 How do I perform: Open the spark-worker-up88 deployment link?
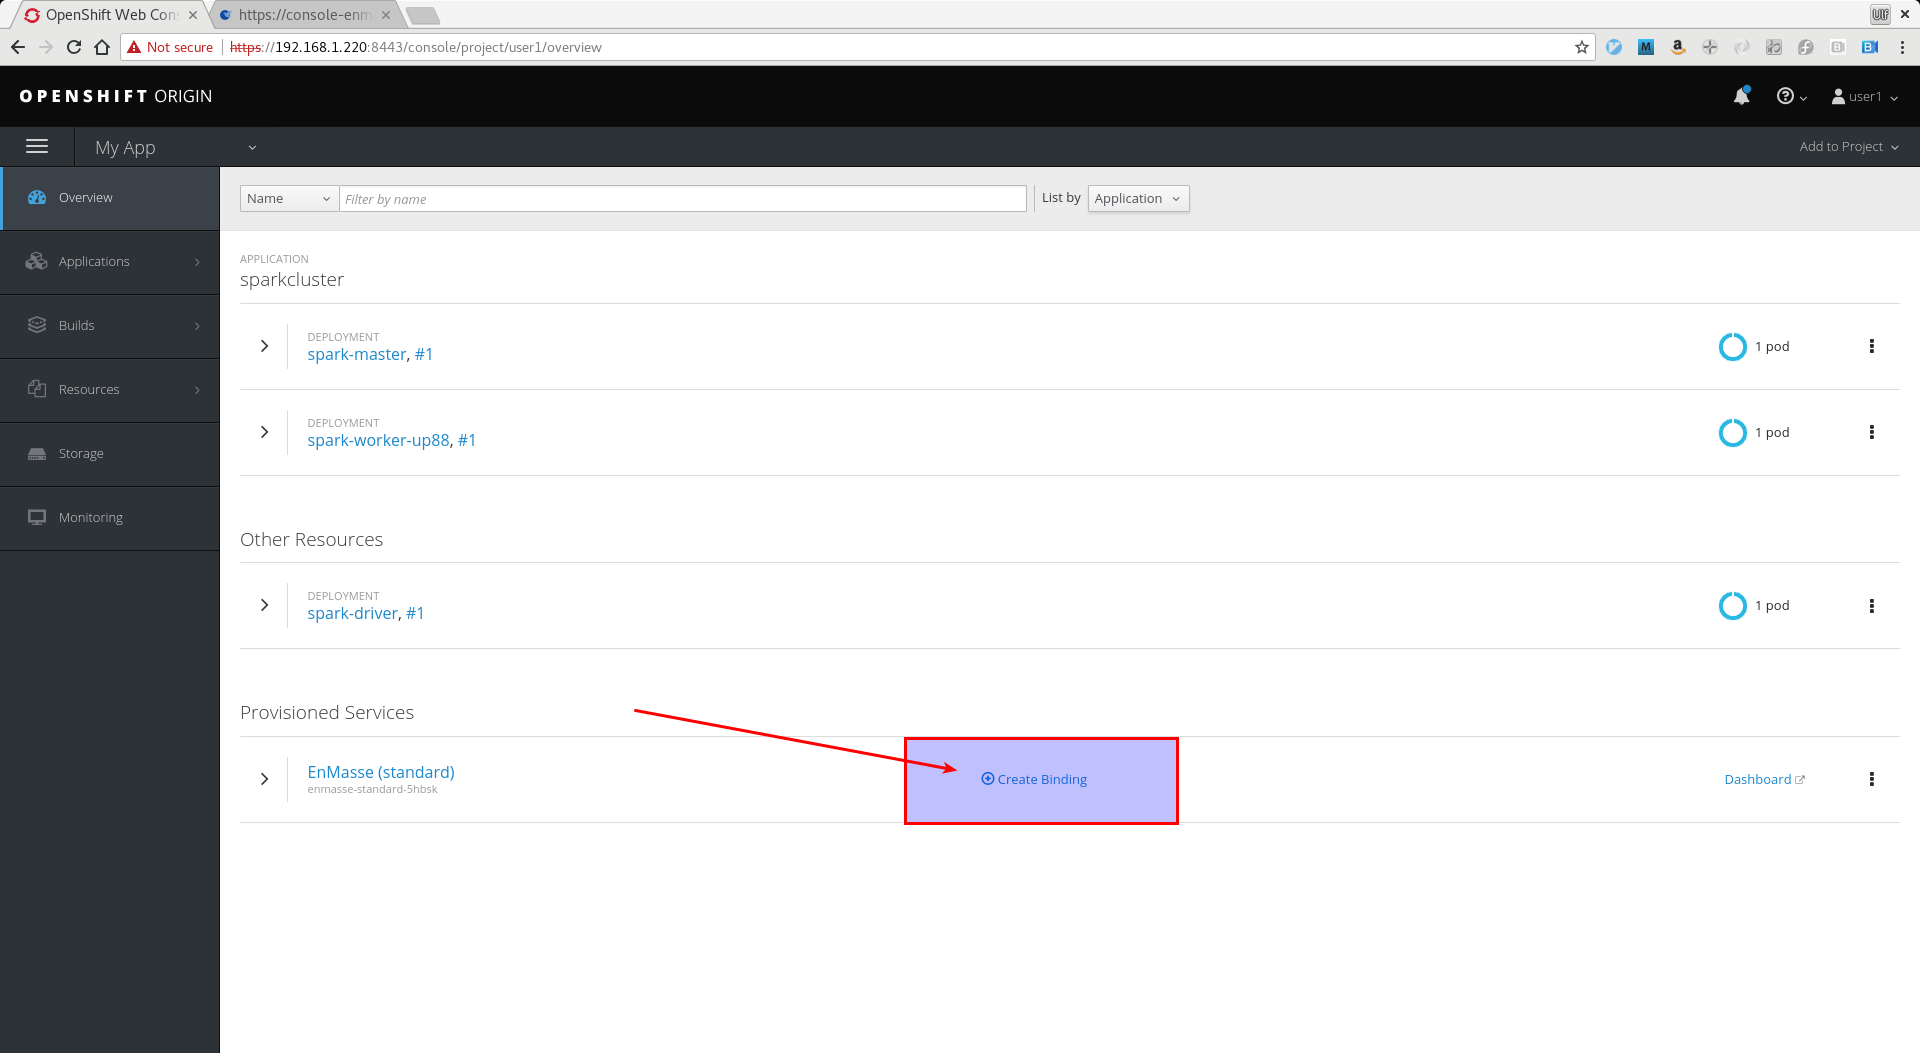click(x=378, y=440)
